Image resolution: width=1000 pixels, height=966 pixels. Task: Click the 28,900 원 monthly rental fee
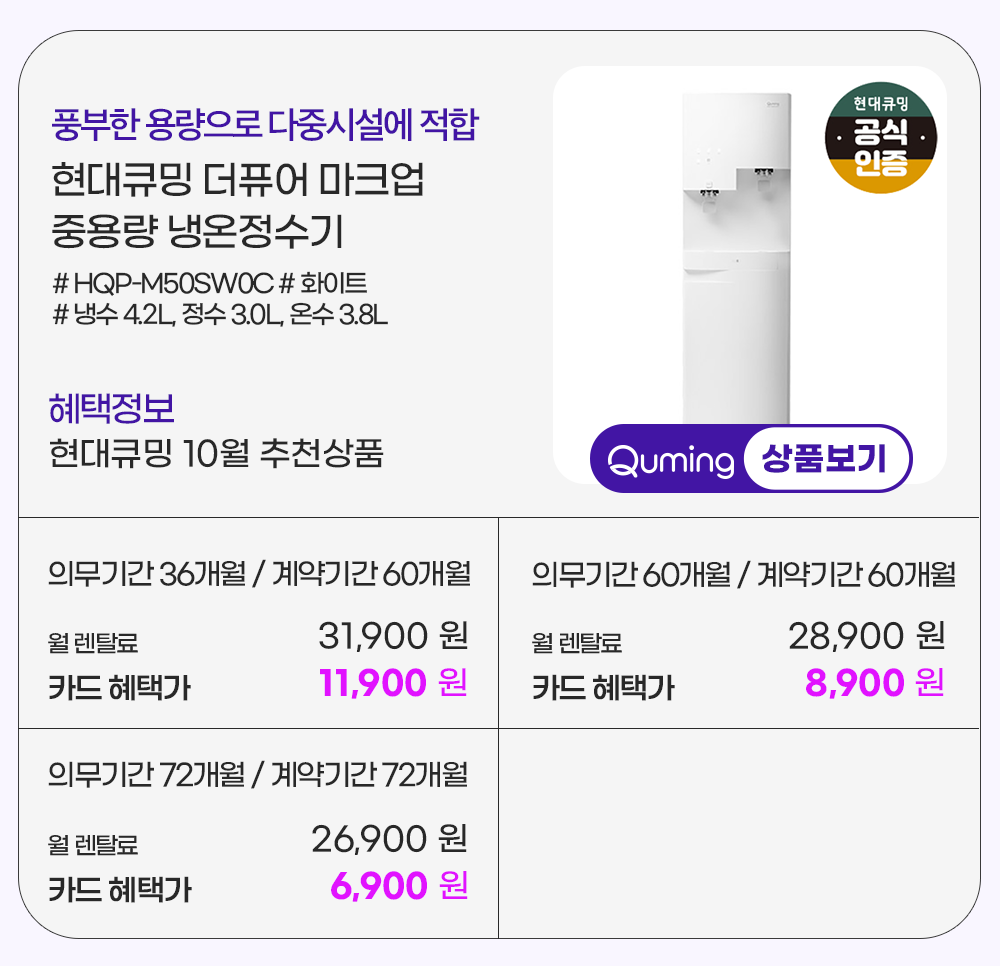[x=866, y=635]
